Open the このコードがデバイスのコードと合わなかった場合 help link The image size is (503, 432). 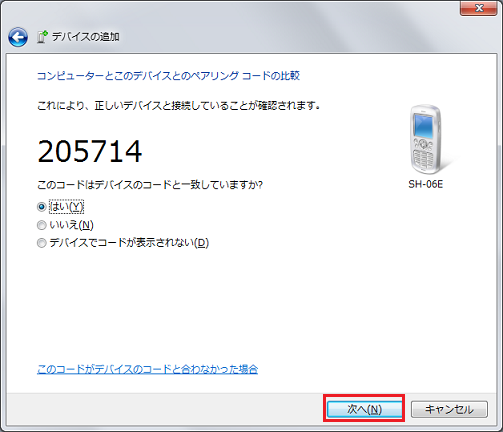(x=148, y=369)
